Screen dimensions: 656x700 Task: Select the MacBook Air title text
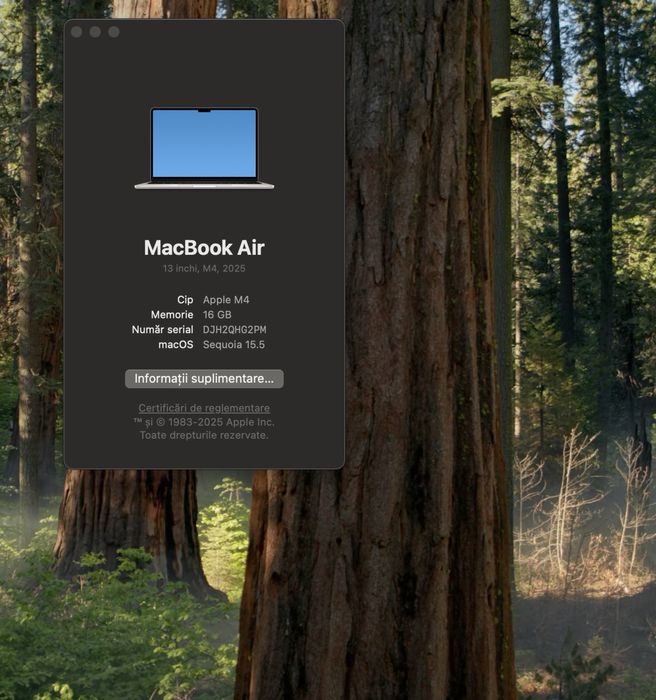204,247
